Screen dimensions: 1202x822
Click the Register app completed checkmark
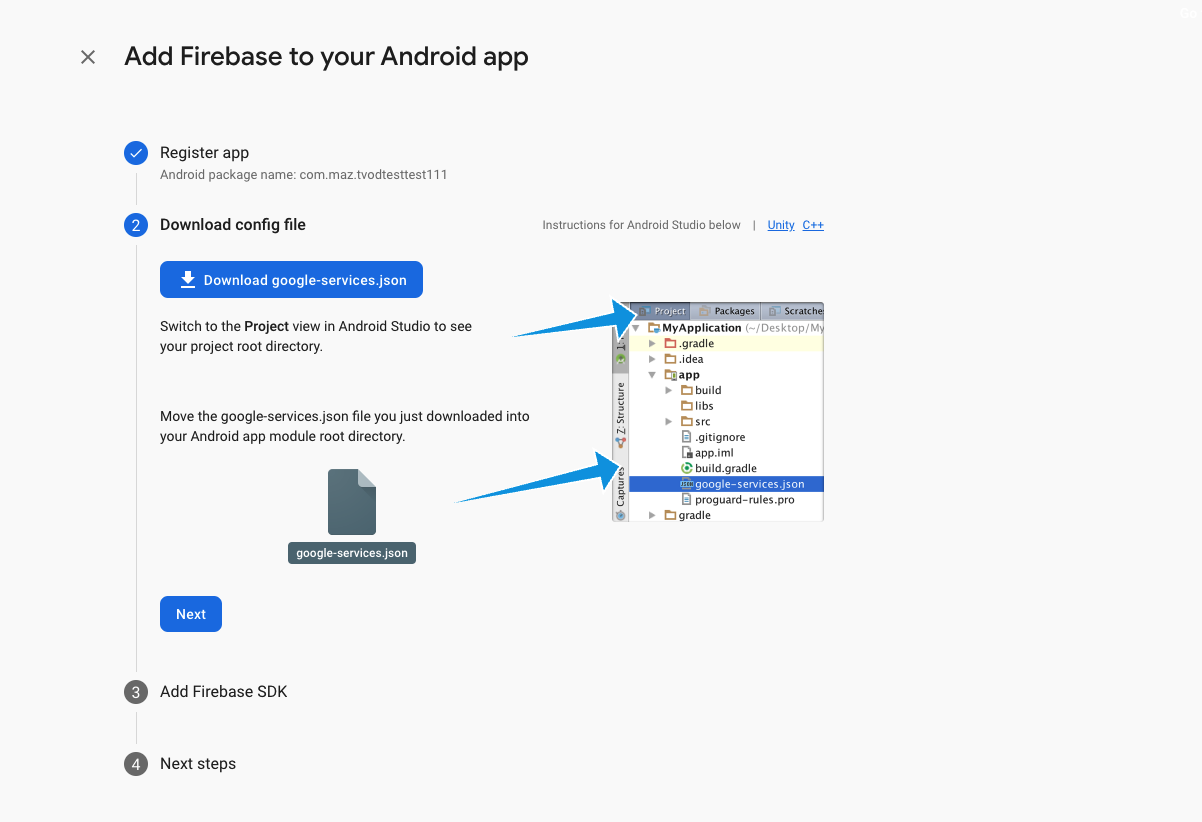point(136,153)
